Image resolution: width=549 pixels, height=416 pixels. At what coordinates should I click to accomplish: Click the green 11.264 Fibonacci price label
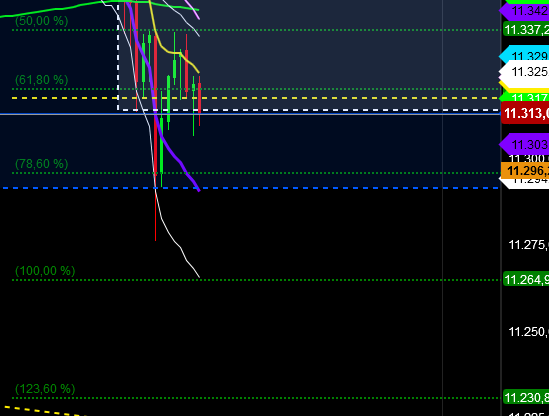coord(526,279)
